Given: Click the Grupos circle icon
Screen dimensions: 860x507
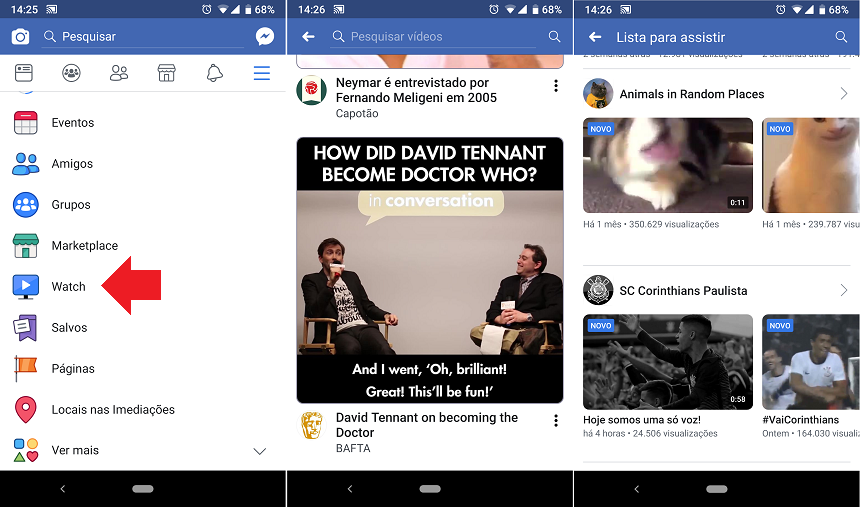Looking at the screenshot, I should click(25, 205).
